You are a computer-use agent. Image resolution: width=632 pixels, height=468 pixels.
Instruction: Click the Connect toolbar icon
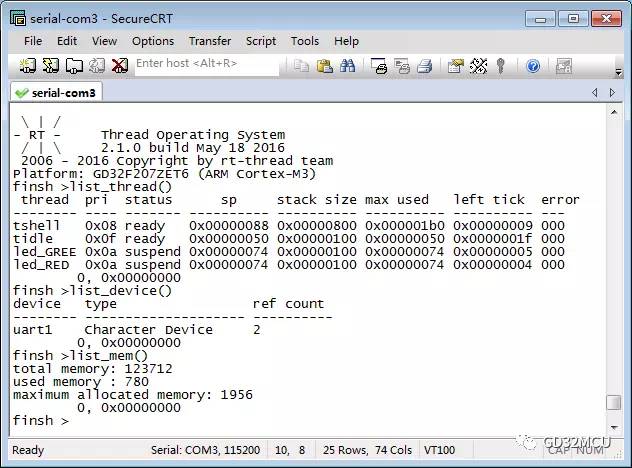[27, 66]
